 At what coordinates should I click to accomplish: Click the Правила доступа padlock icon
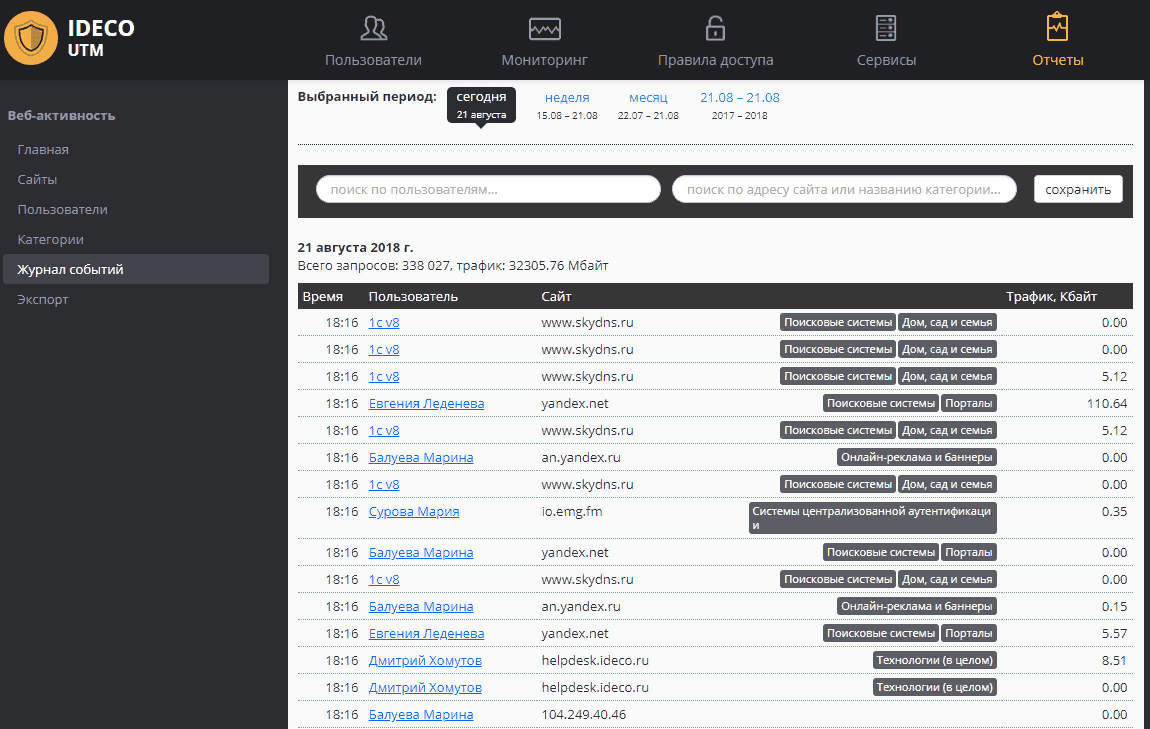(x=715, y=28)
